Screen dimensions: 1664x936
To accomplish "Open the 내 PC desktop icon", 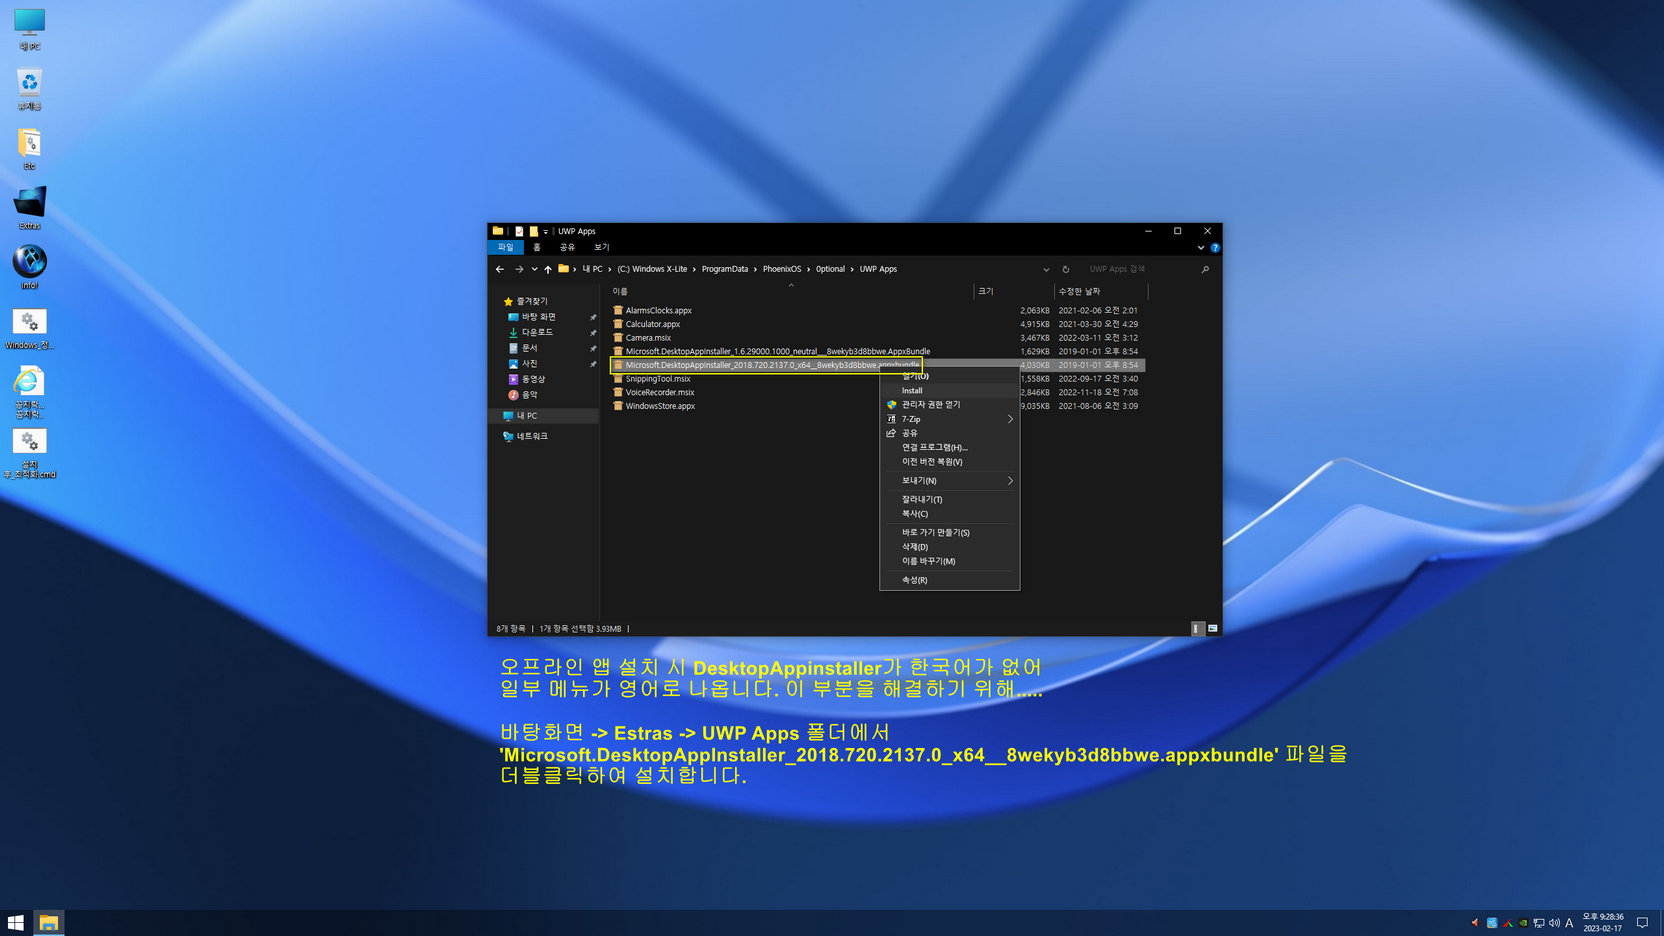I will (x=29, y=29).
